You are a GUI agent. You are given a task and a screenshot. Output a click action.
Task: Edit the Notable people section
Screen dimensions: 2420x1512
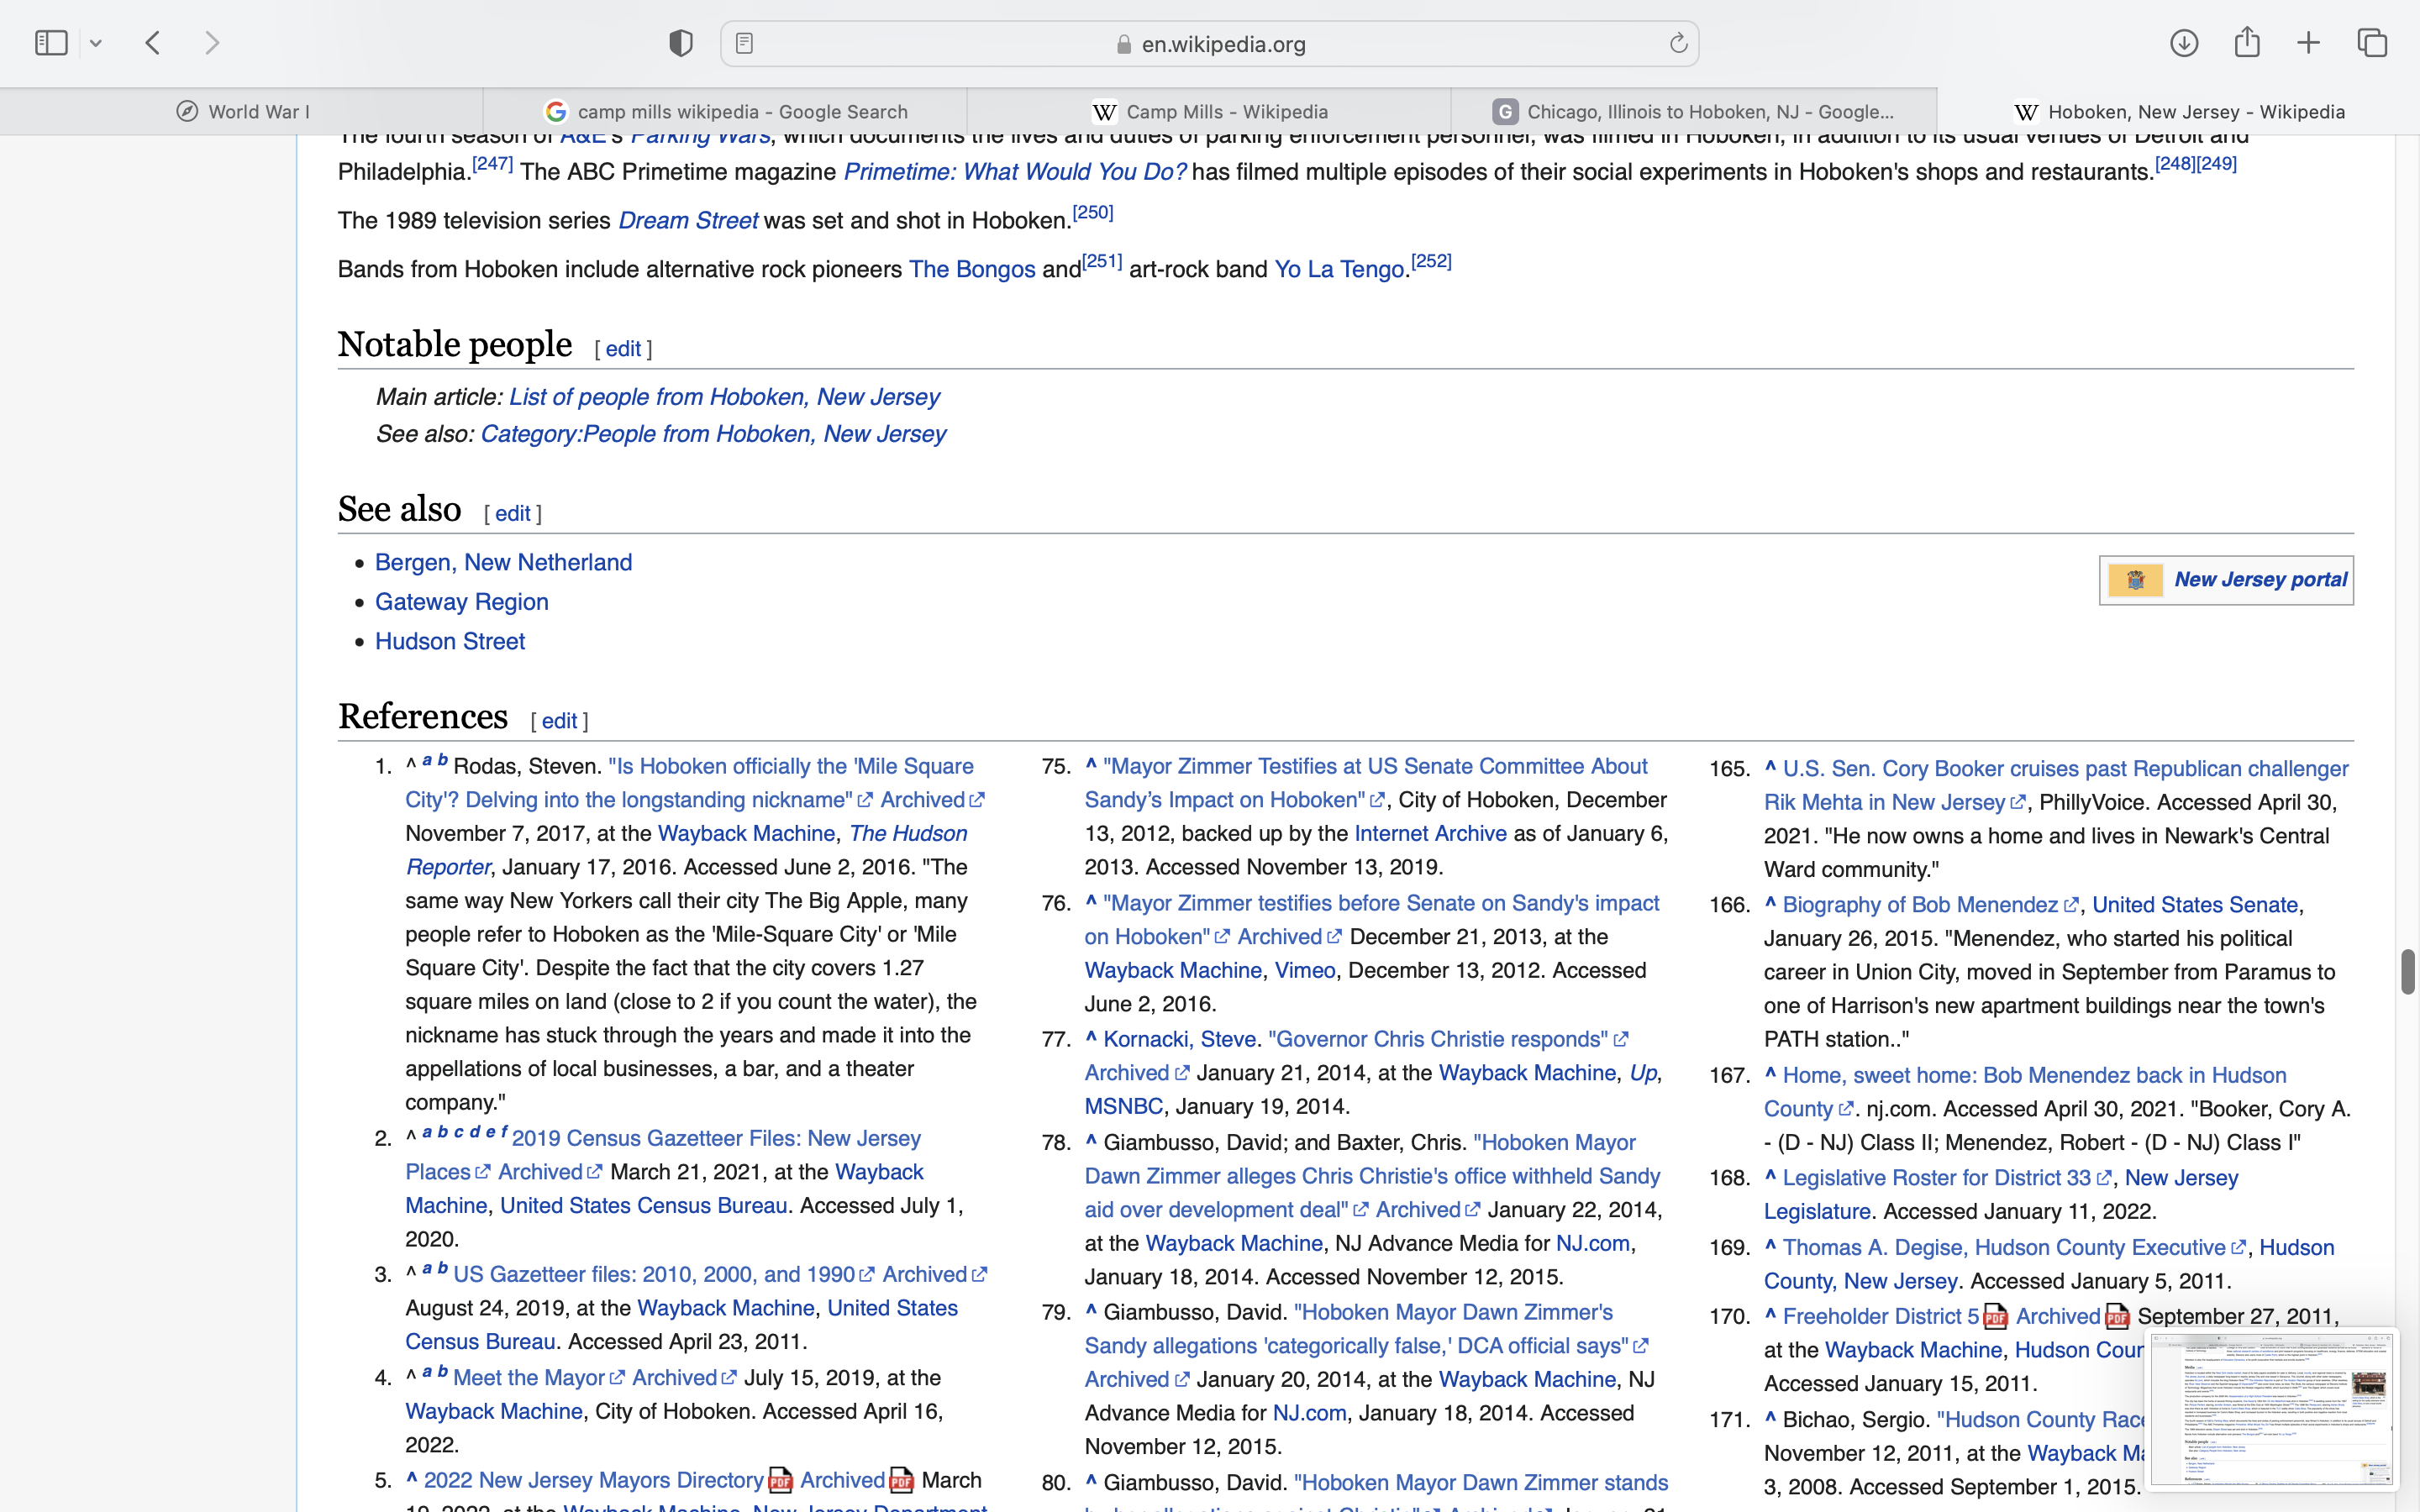(623, 349)
